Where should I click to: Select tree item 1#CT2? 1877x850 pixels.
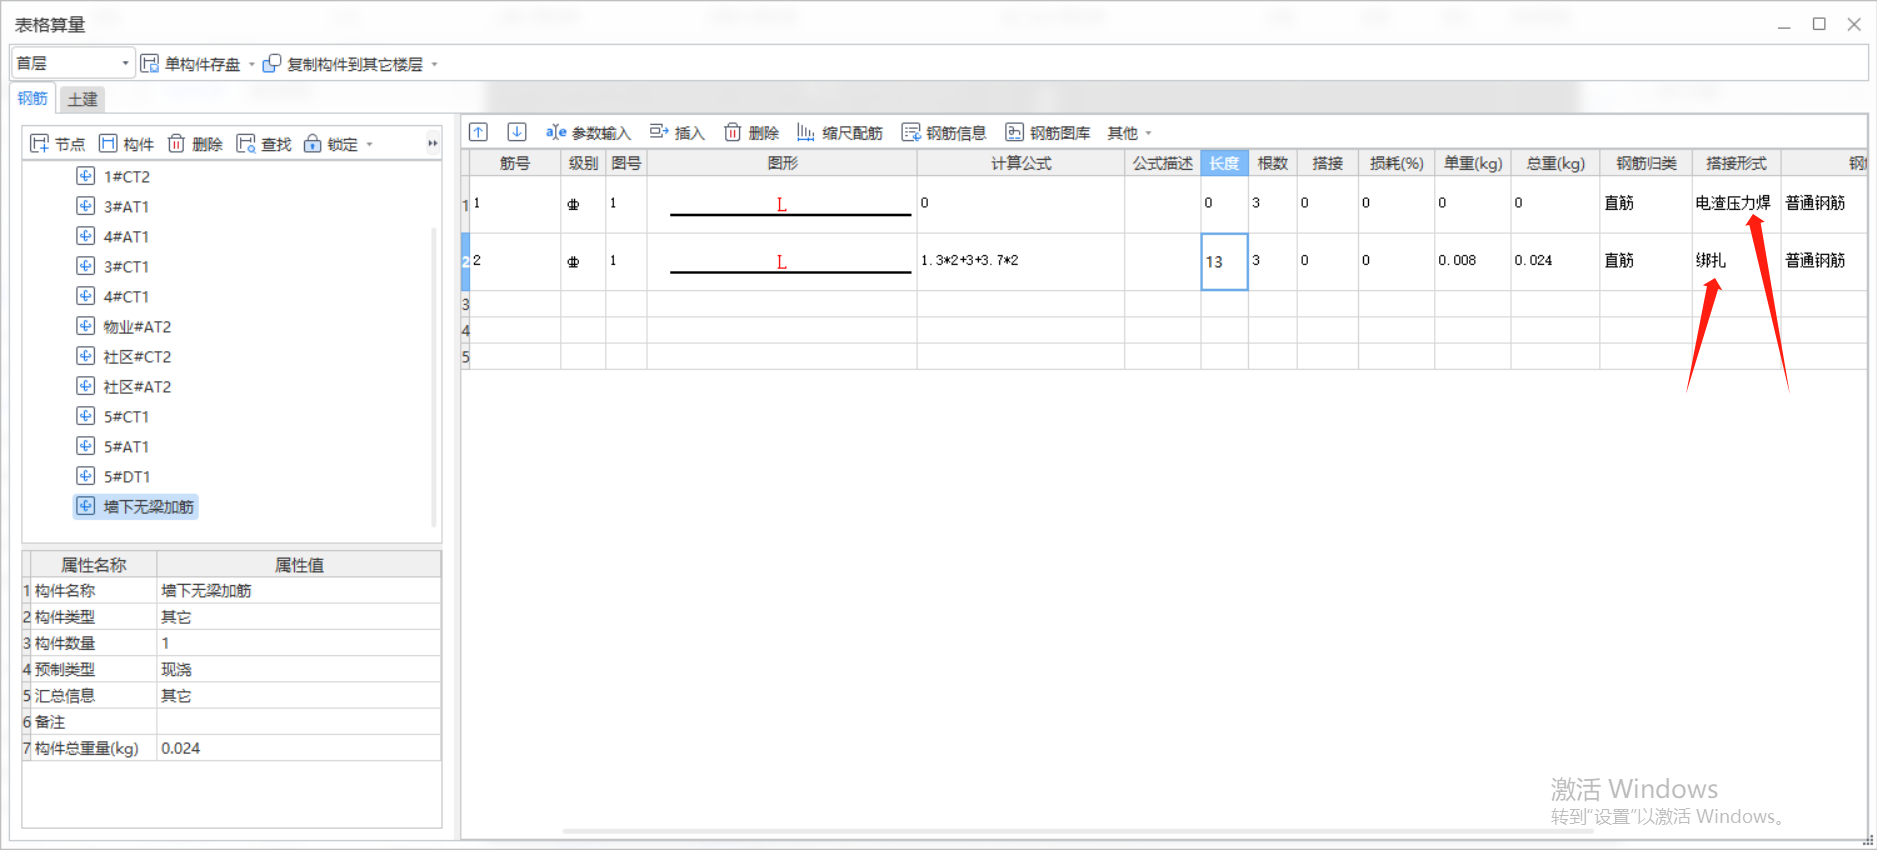pyautogui.click(x=127, y=177)
